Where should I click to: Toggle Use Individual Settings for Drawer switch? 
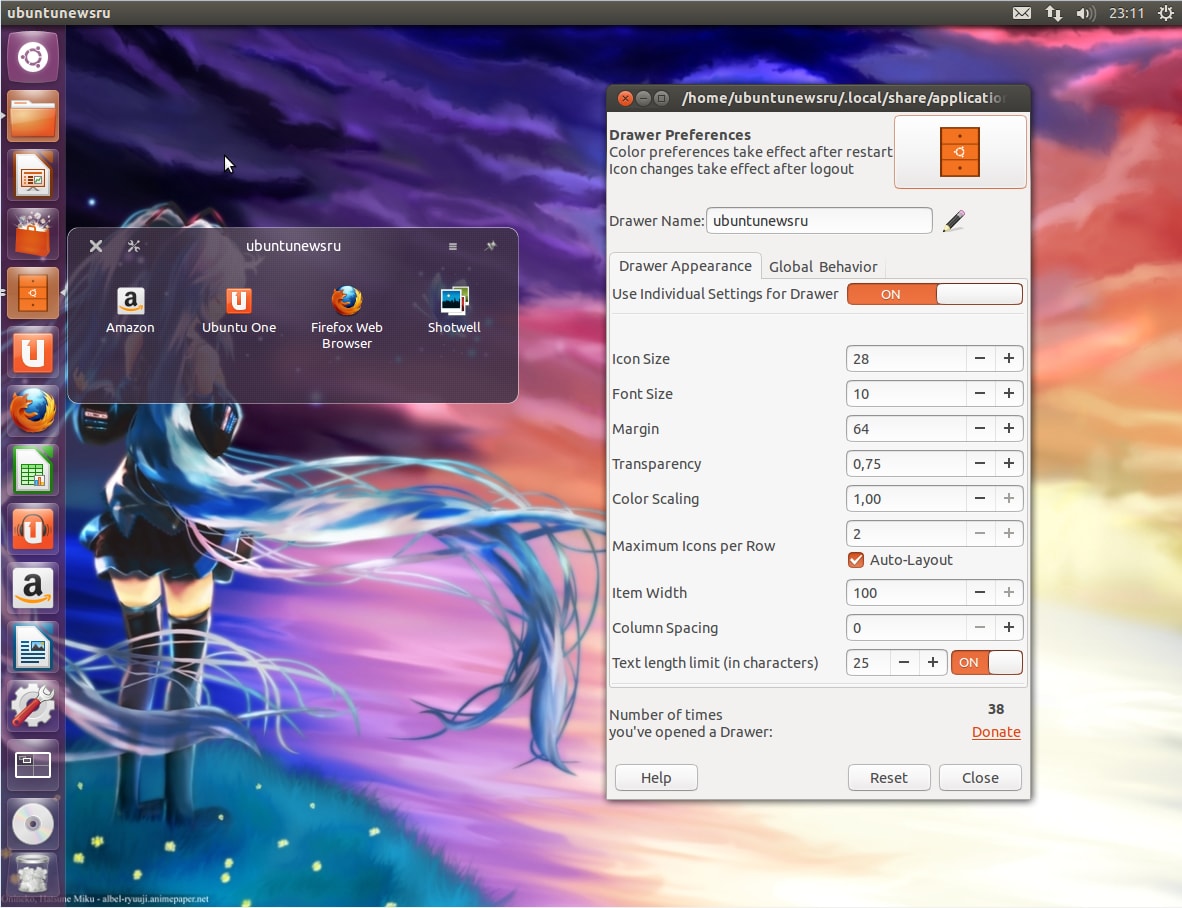tap(935, 294)
